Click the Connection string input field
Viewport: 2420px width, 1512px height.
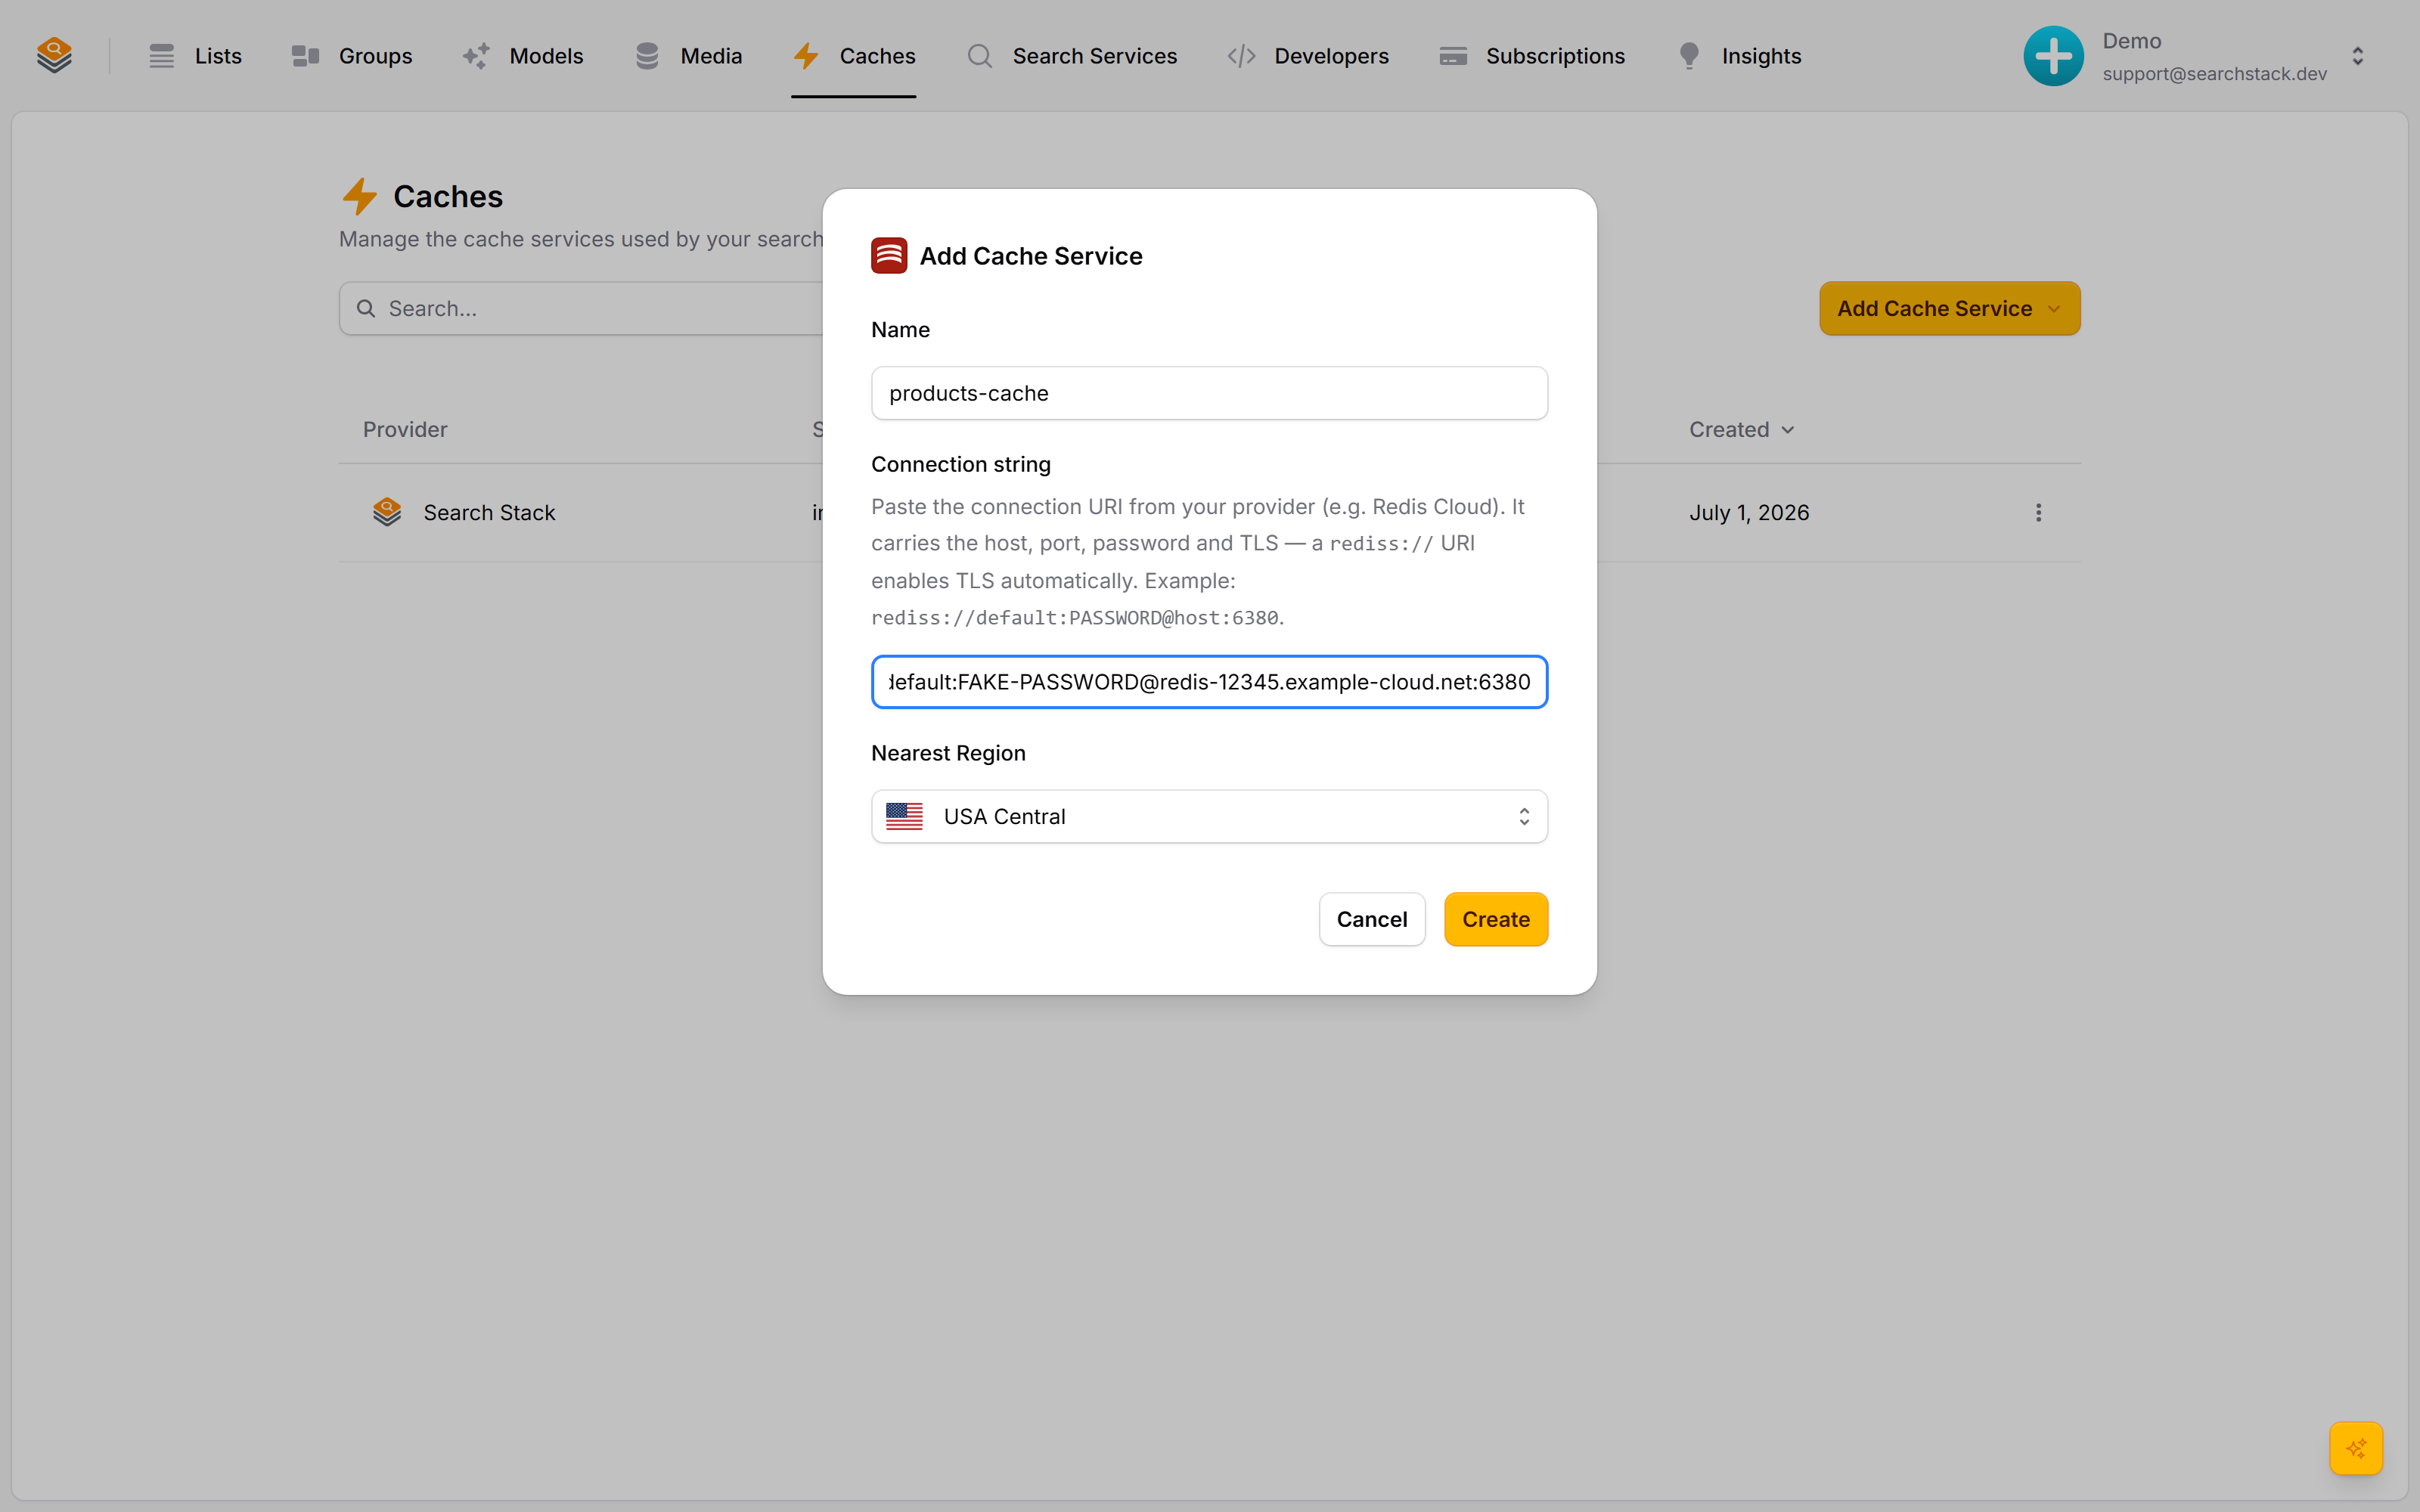point(1209,682)
